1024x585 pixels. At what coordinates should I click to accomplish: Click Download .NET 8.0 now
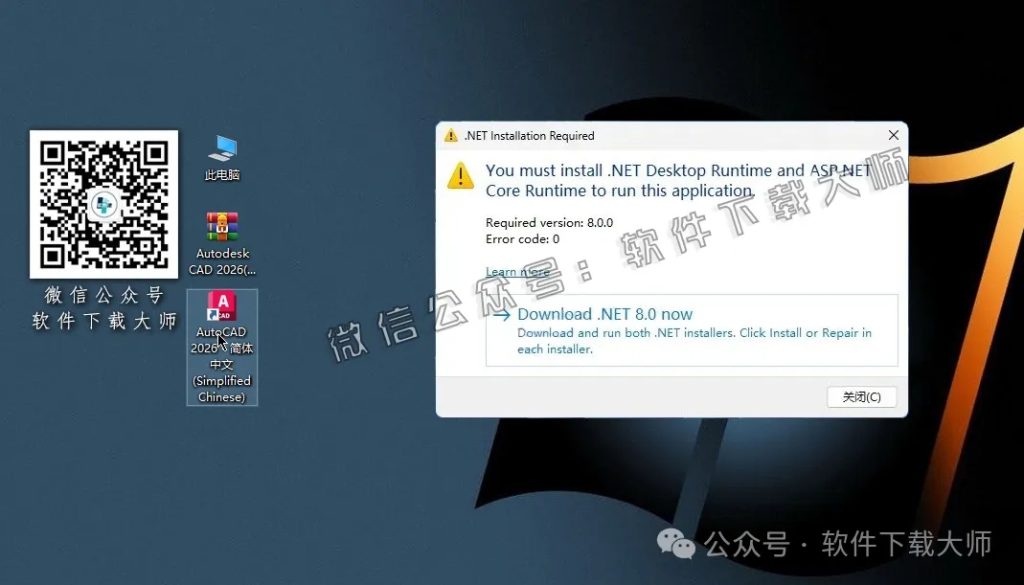pos(604,313)
